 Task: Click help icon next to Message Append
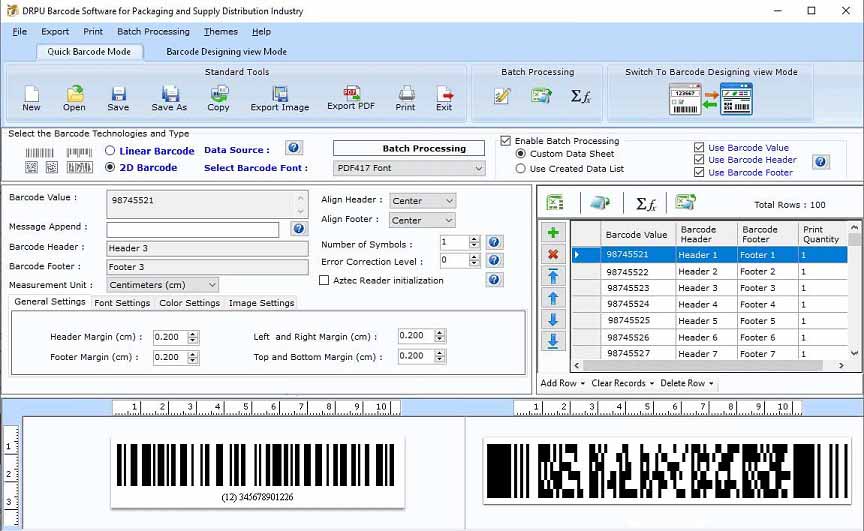[x=299, y=229]
